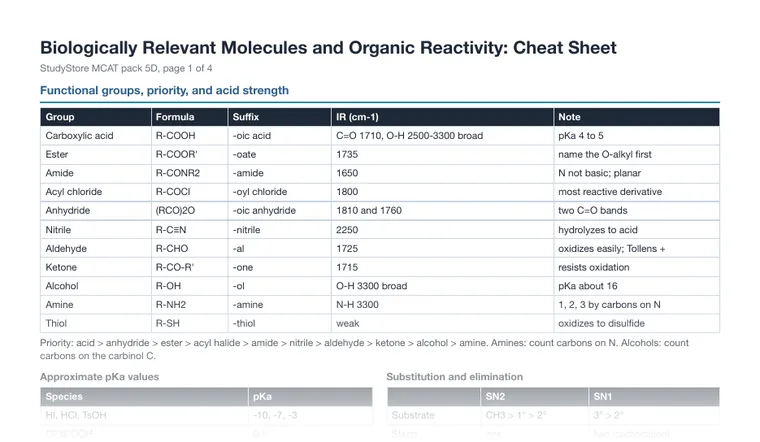Click the 'SN2' column header

click(534, 396)
